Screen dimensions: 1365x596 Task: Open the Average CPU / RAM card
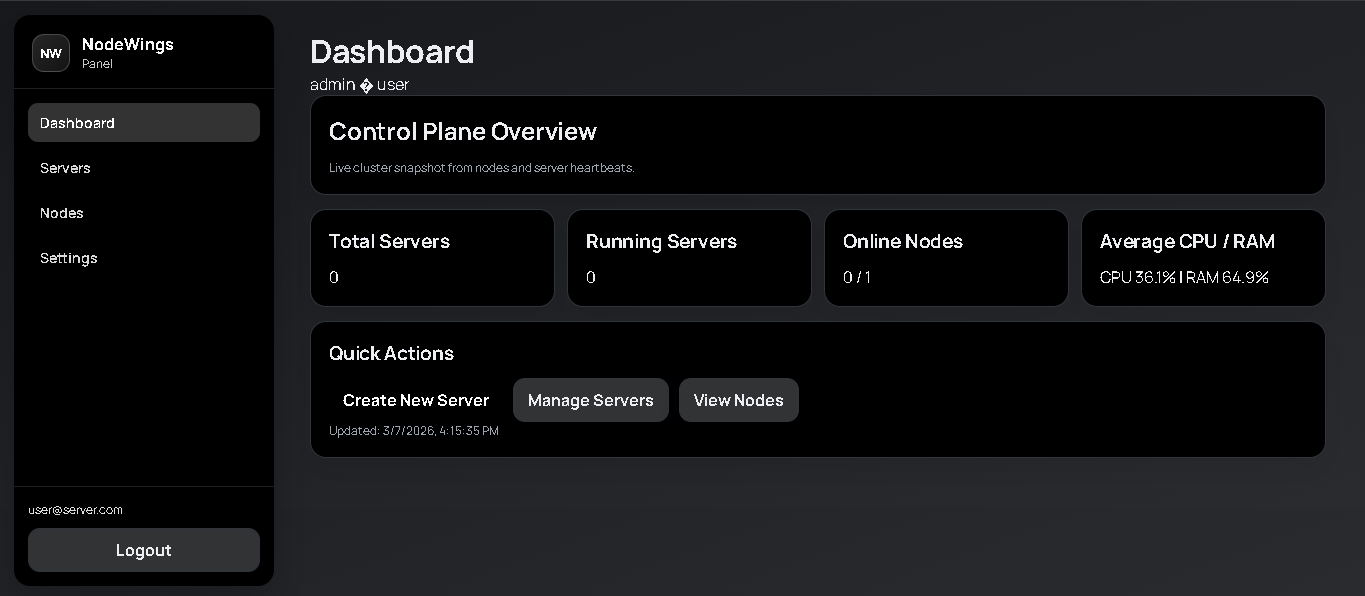coord(1203,257)
